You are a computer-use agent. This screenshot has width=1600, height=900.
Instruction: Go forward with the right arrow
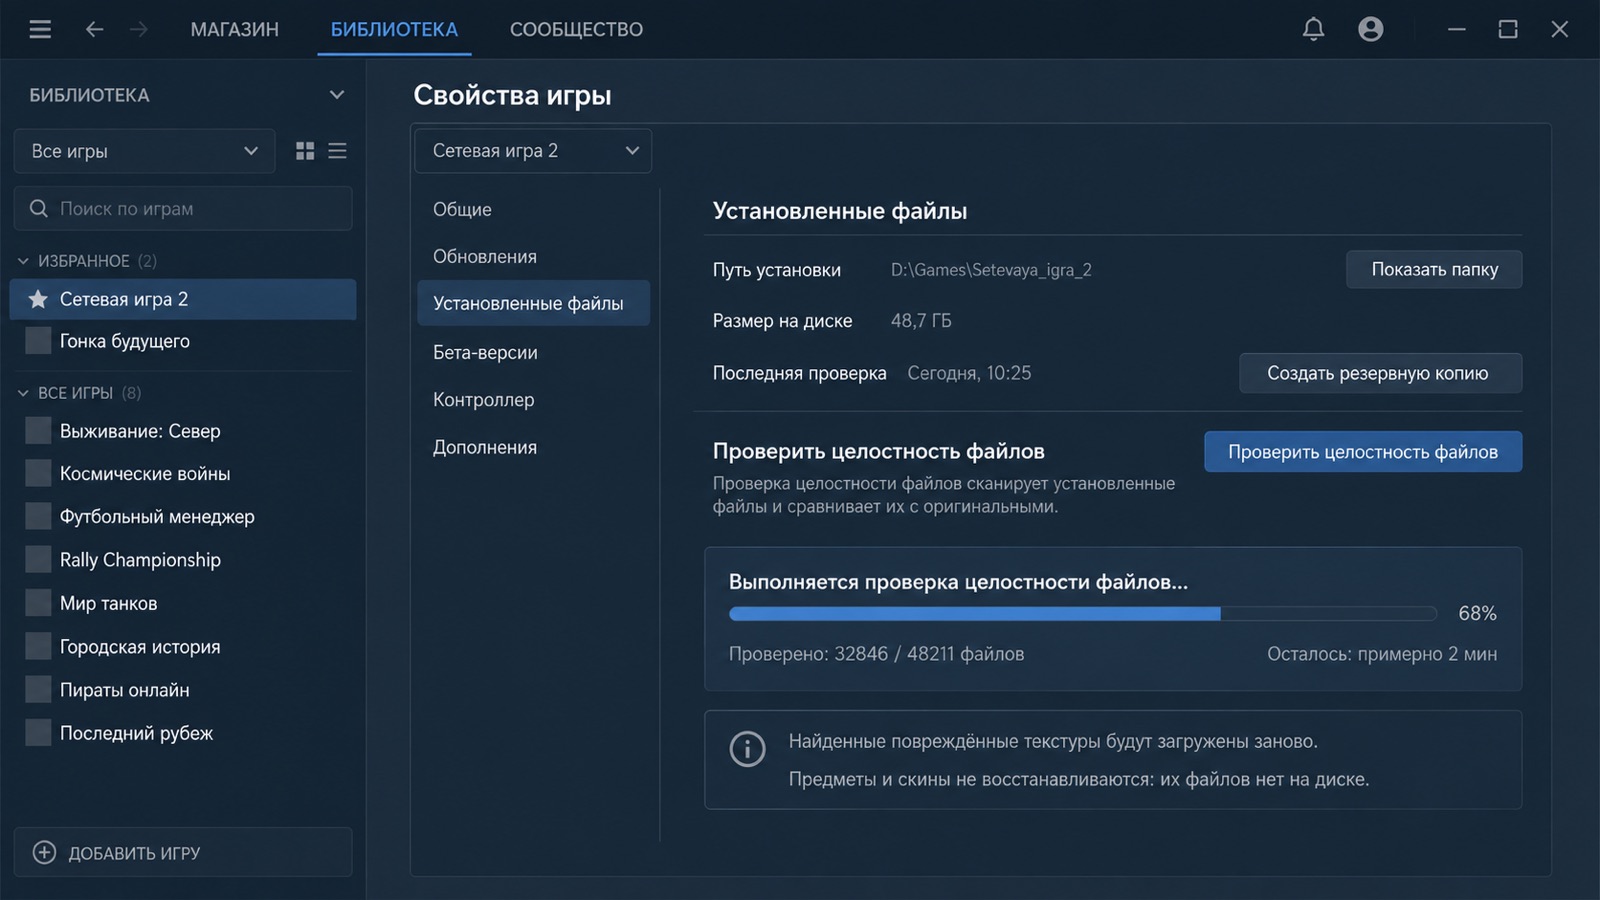point(139,29)
